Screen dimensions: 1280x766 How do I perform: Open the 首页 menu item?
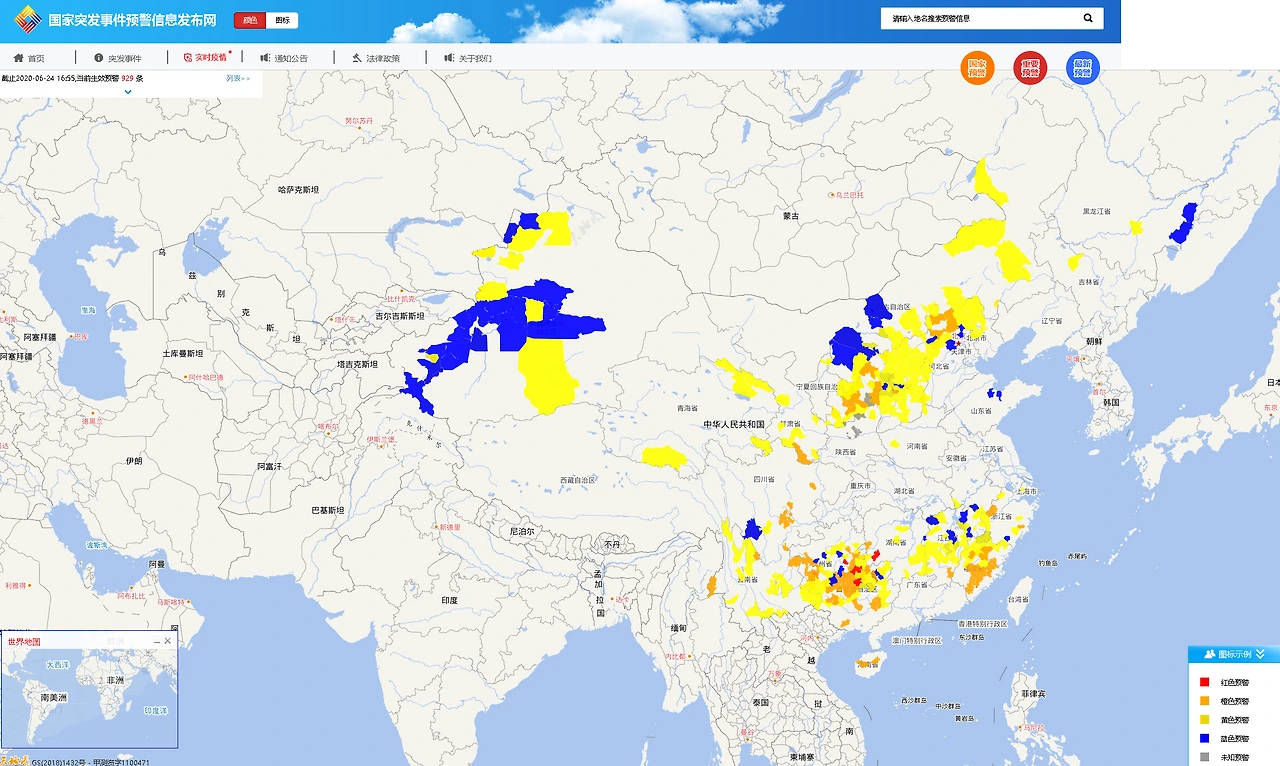tap(36, 58)
